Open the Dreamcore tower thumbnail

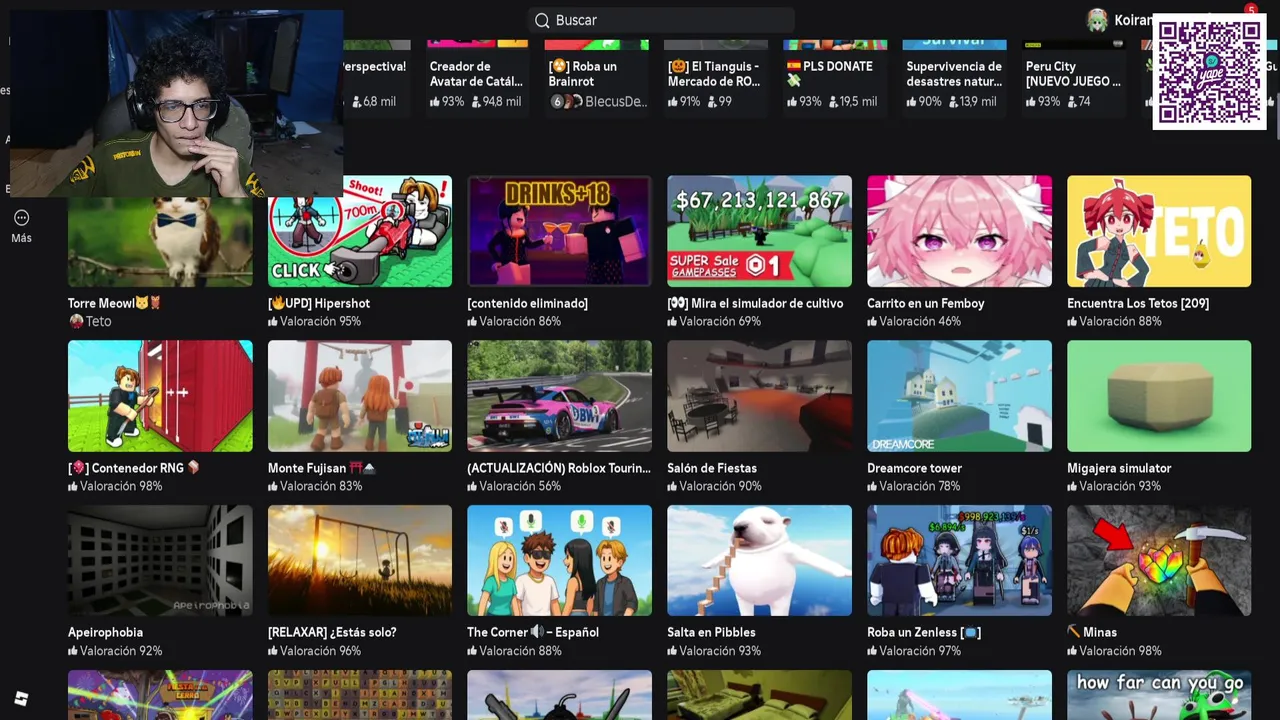959,396
